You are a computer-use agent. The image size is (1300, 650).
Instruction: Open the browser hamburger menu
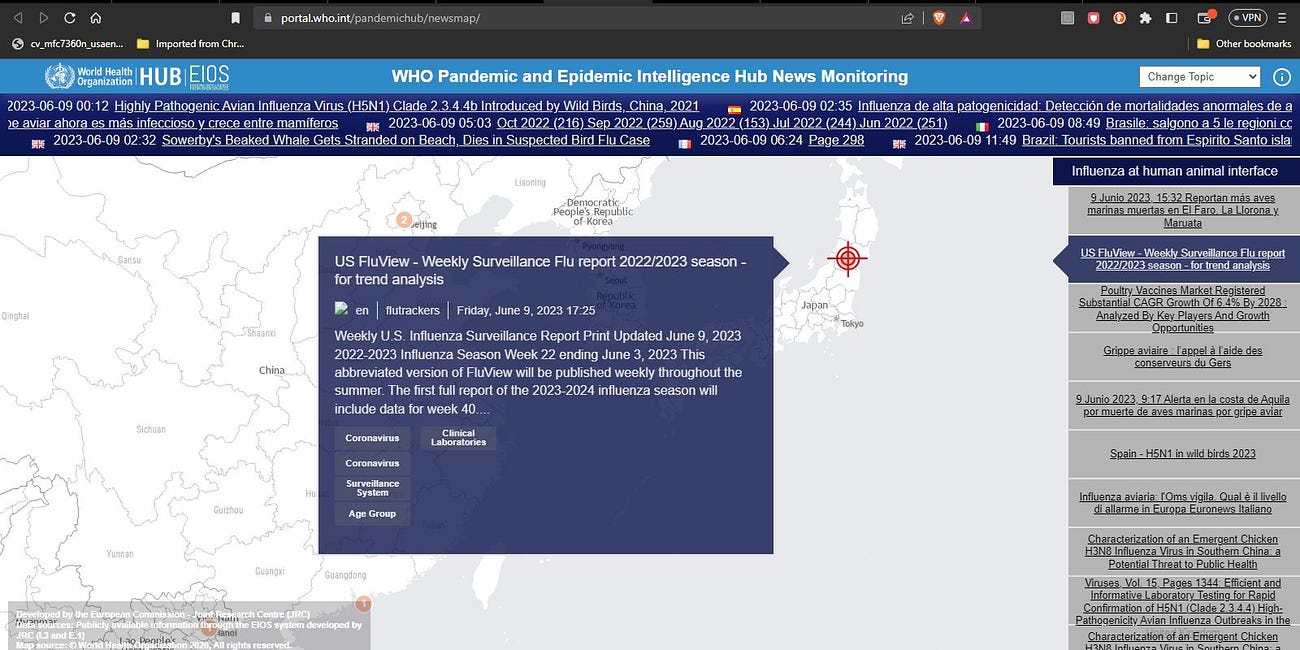(1283, 18)
